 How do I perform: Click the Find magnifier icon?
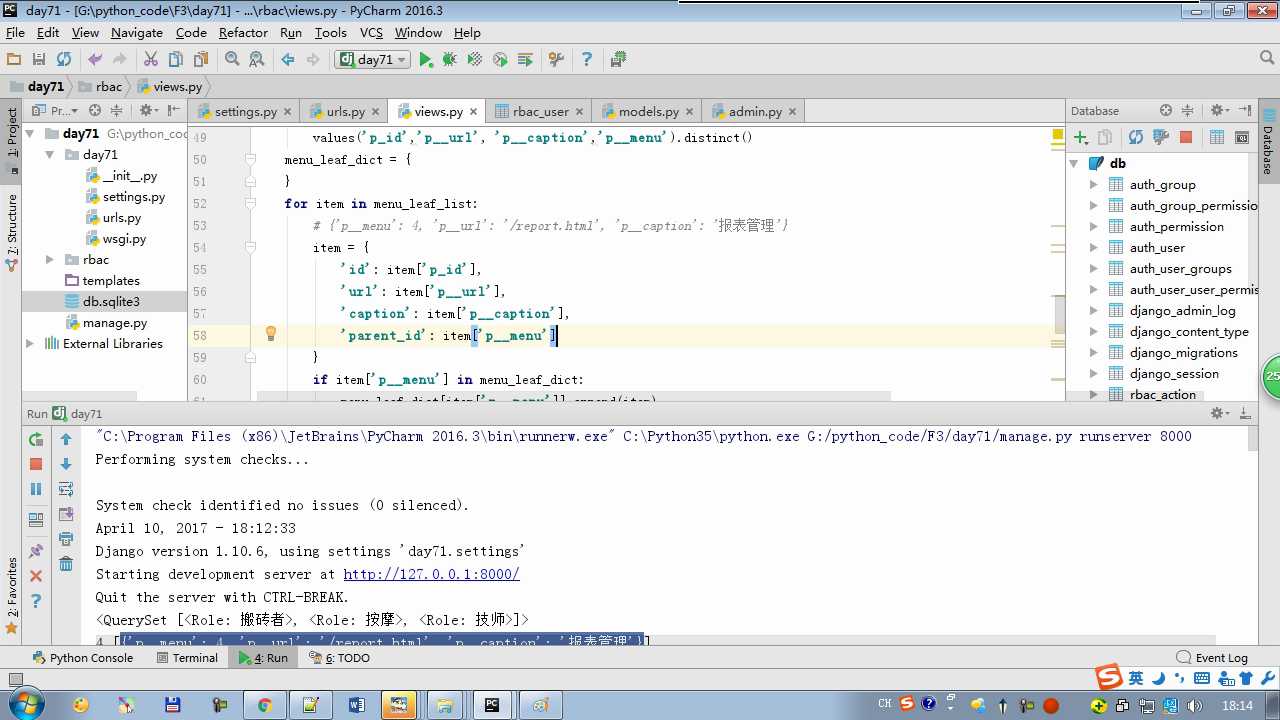(232, 60)
